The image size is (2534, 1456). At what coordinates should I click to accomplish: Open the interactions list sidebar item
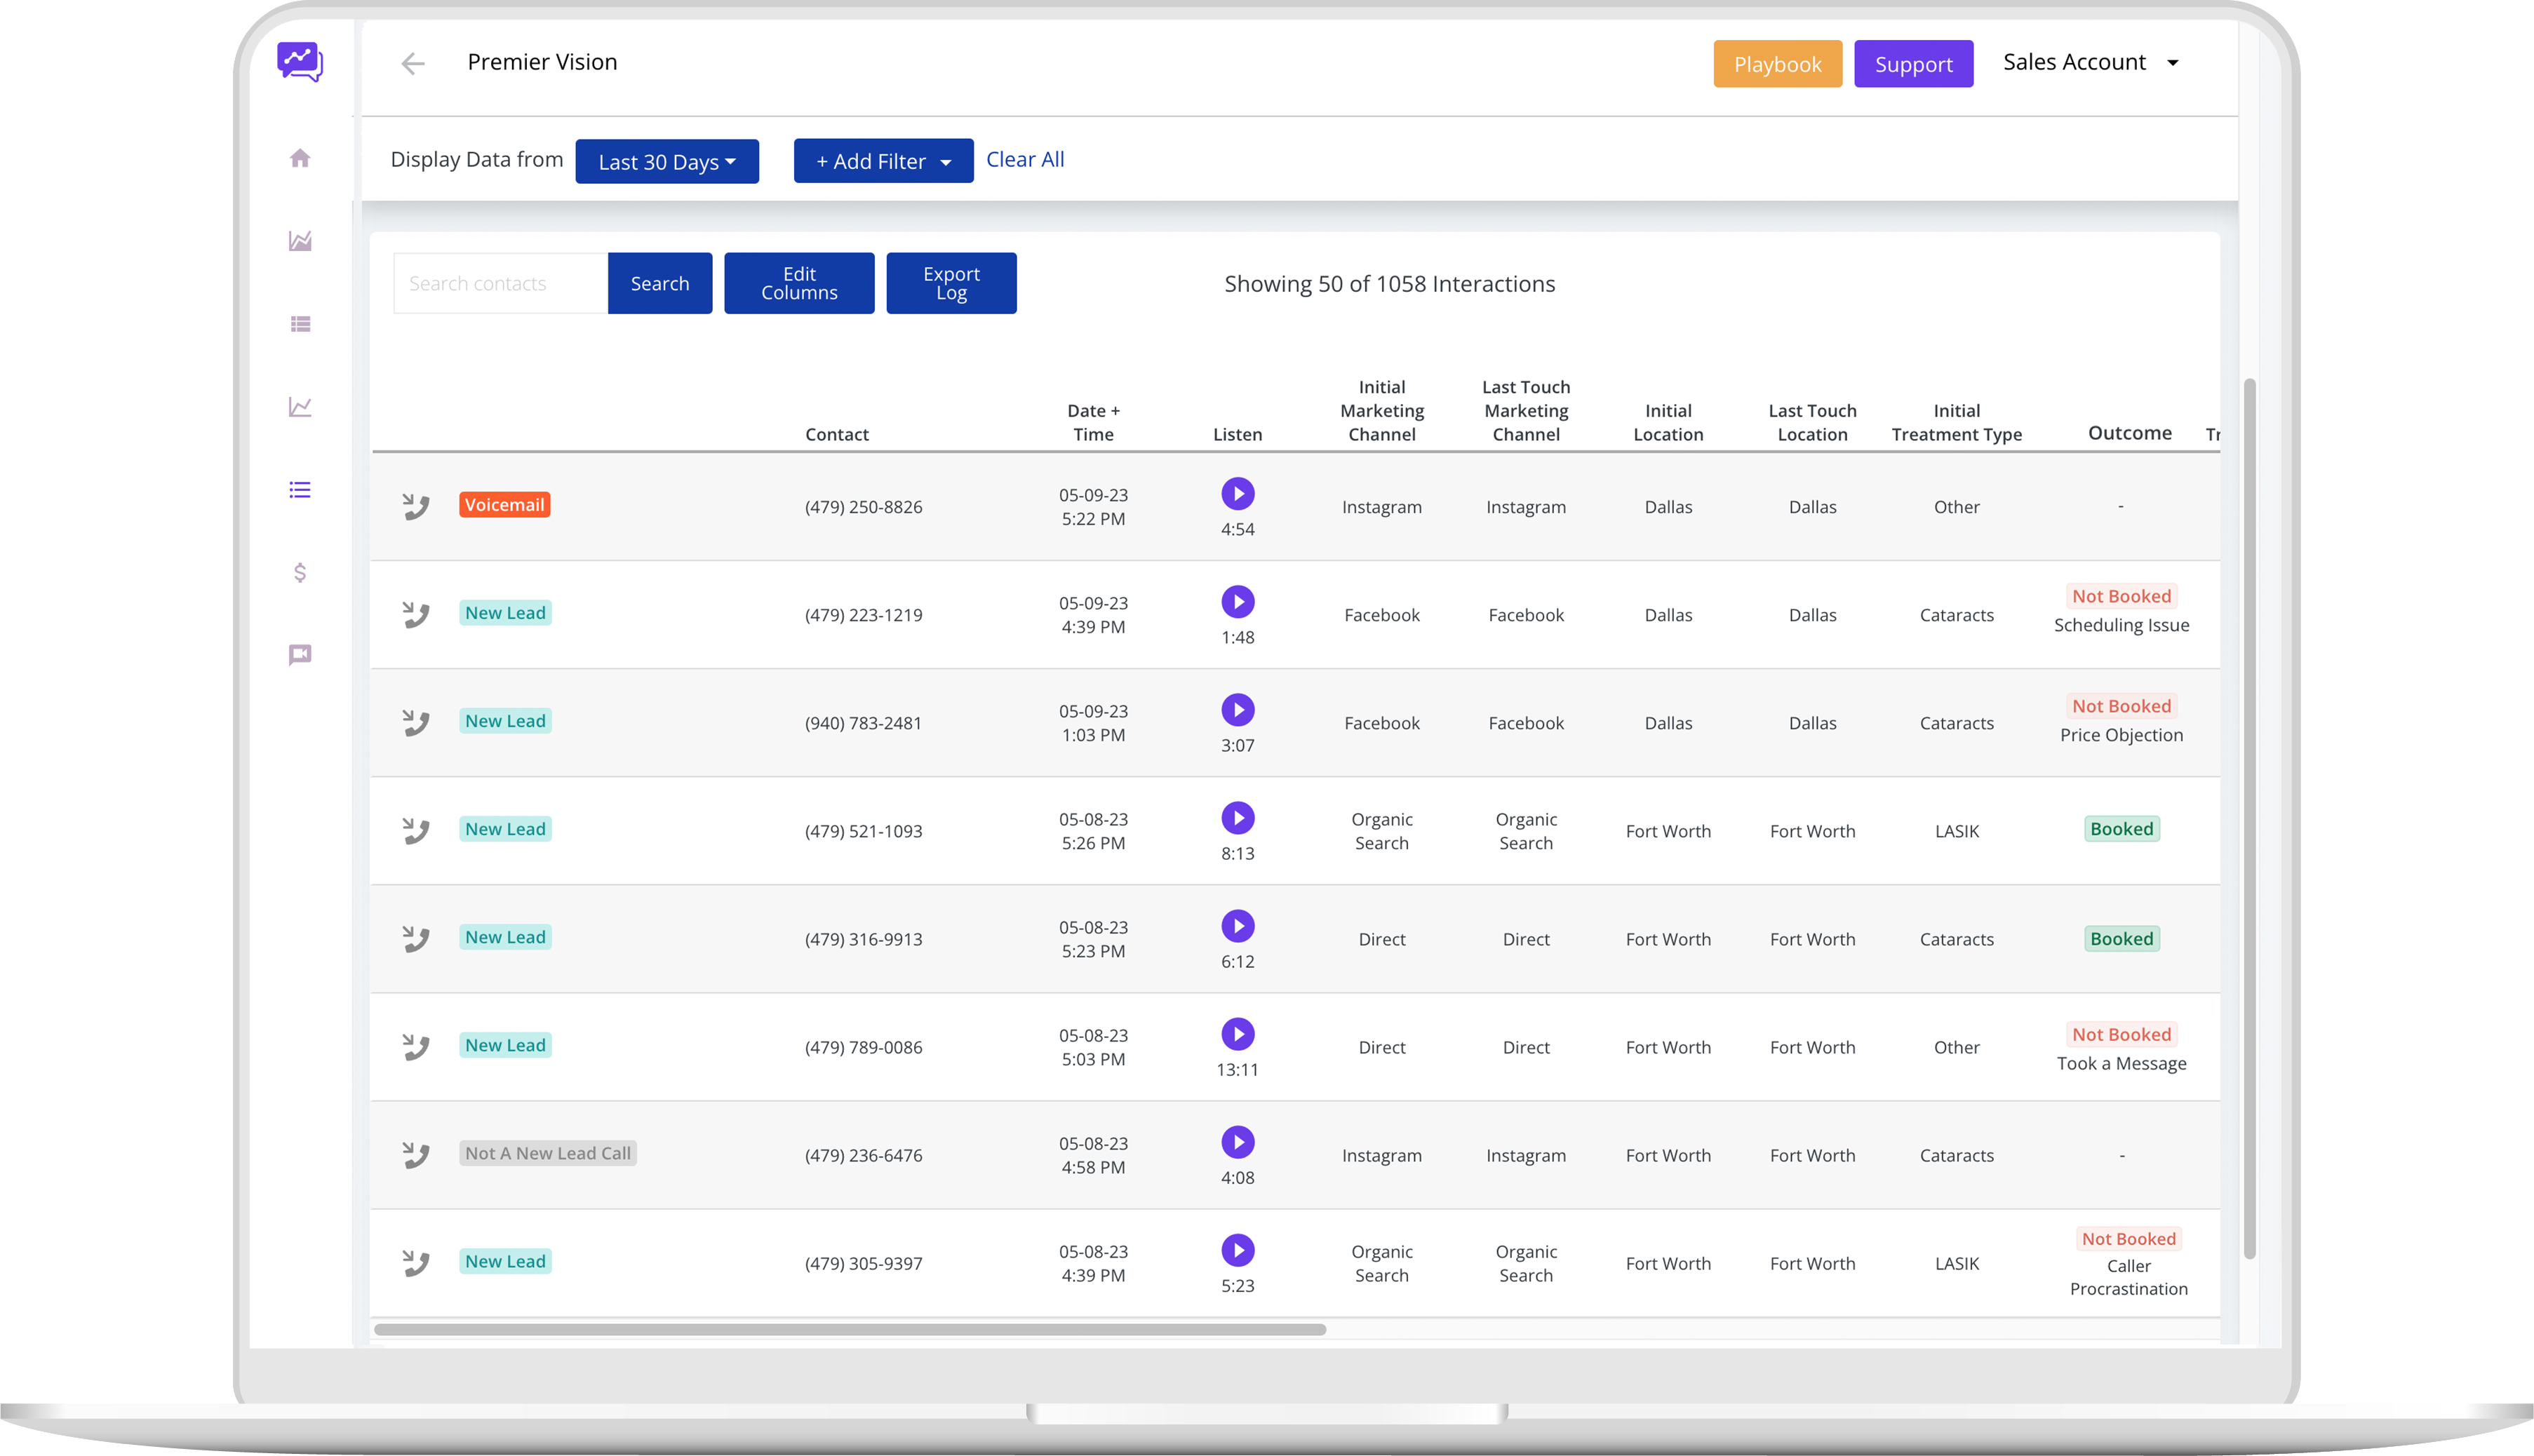coord(300,490)
